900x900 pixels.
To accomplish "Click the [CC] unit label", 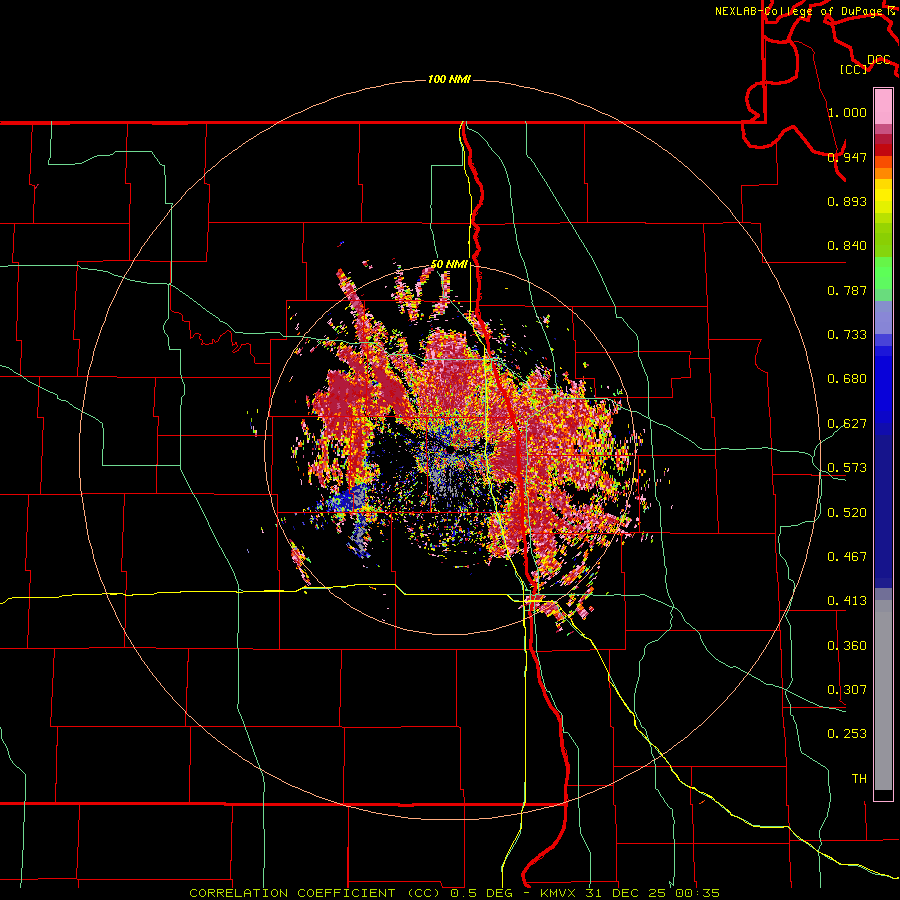I will click(x=854, y=69).
